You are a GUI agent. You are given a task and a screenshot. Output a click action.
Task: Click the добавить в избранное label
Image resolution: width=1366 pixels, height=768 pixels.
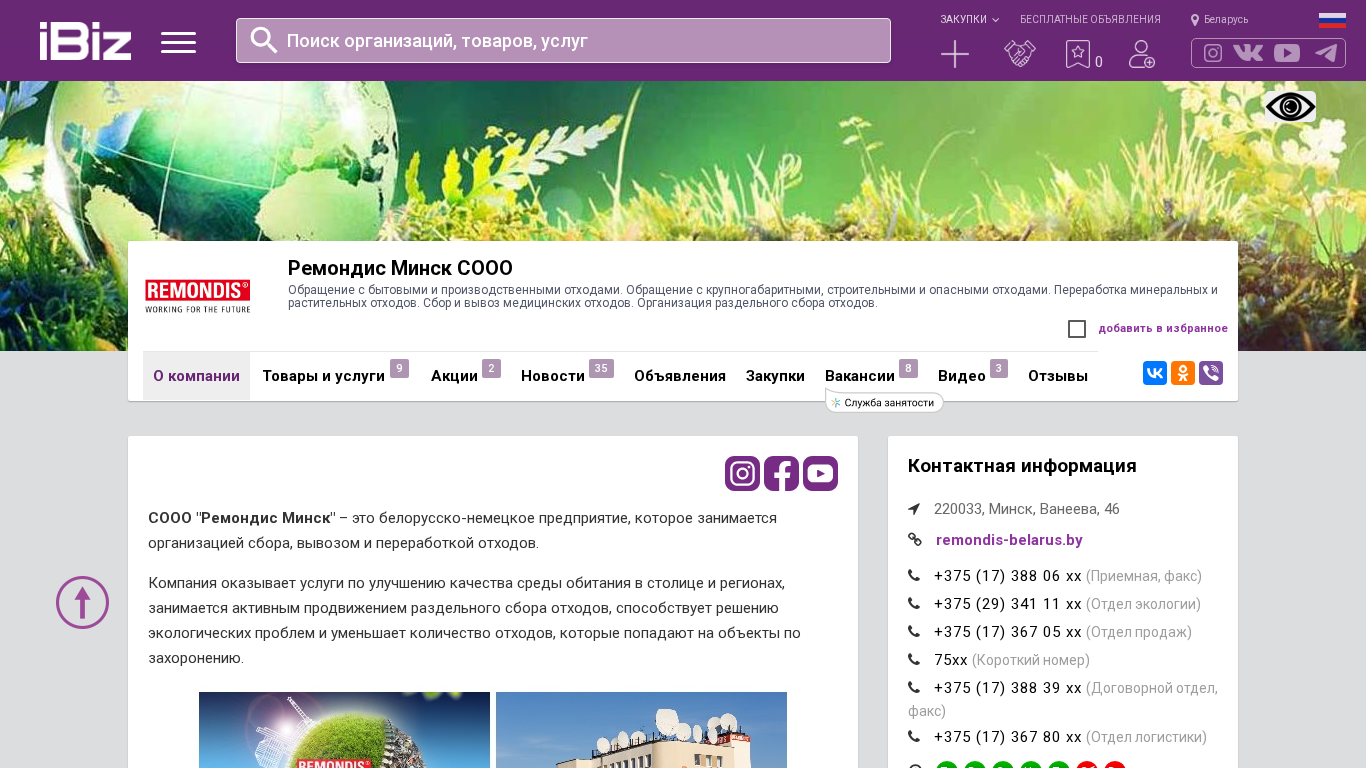(x=1163, y=328)
